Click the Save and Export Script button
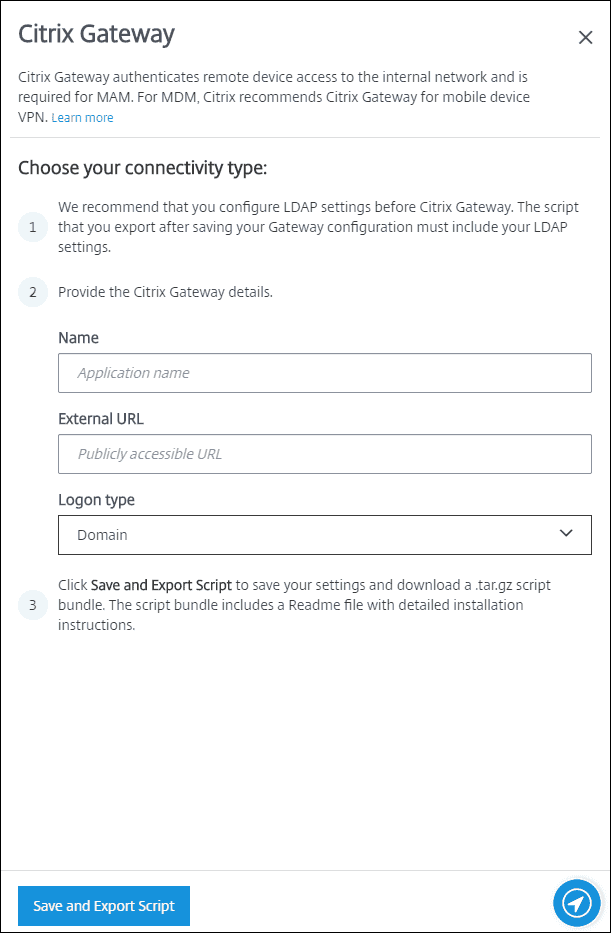The height and width of the screenshot is (933, 611). pos(103,903)
